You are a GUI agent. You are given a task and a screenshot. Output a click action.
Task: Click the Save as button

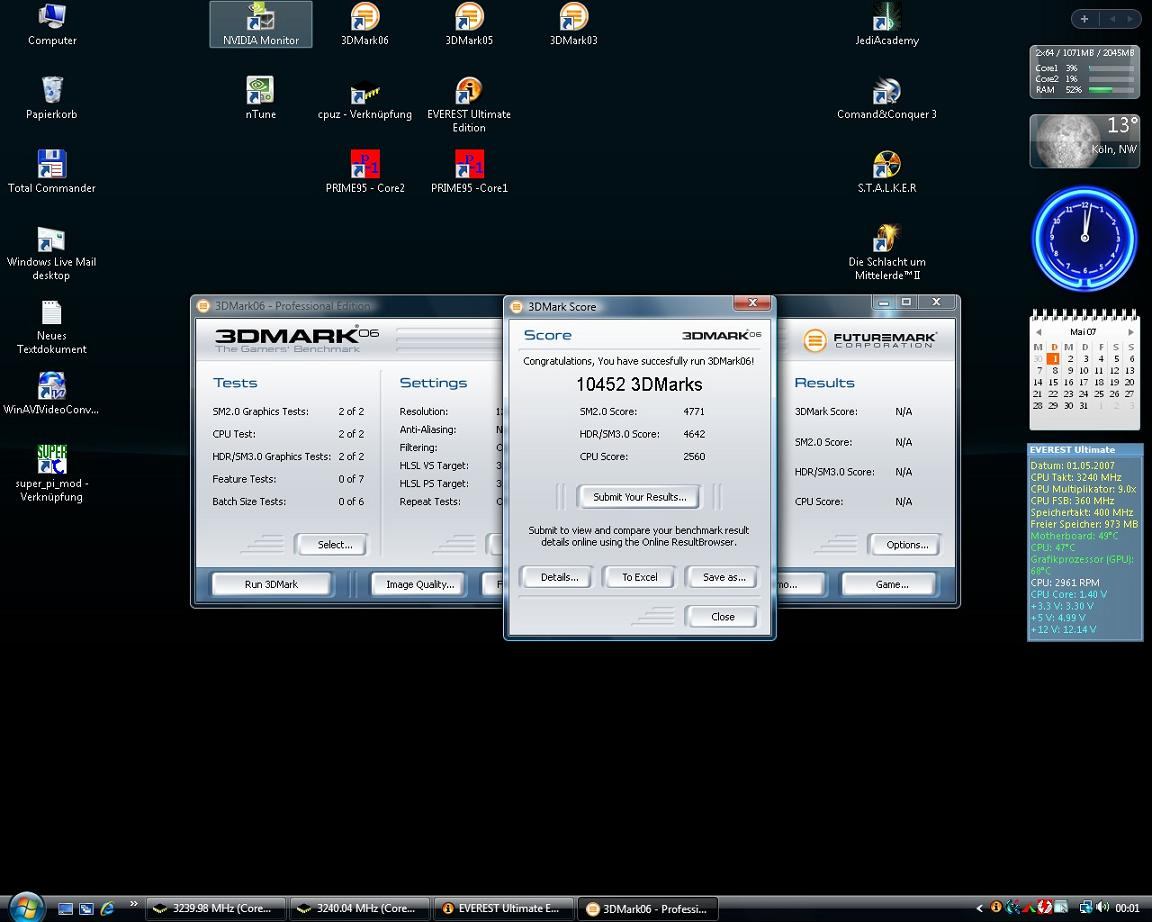[x=724, y=577]
